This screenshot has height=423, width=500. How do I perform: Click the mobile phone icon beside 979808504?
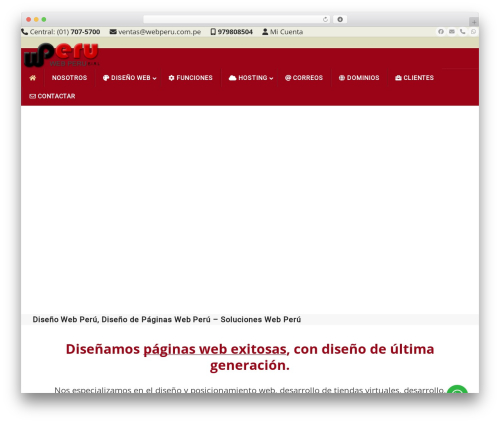click(x=213, y=32)
